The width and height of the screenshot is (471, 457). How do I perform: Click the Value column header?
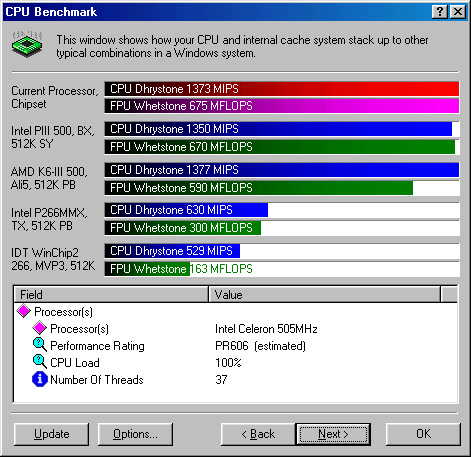click(324, 294)
